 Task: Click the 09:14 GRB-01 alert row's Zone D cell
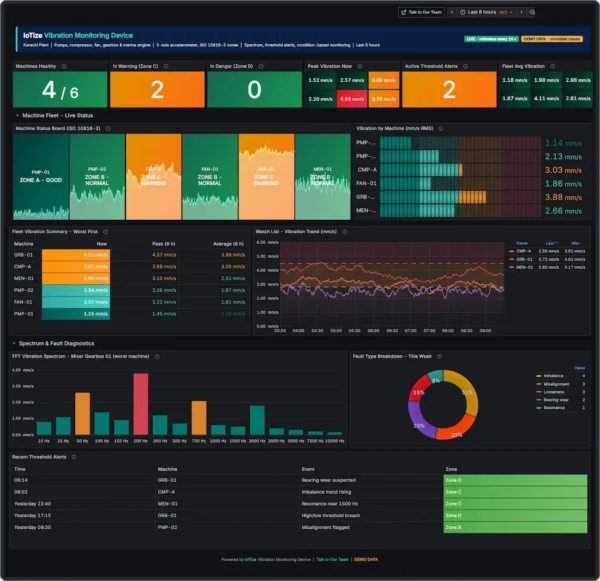coord(515,480)
